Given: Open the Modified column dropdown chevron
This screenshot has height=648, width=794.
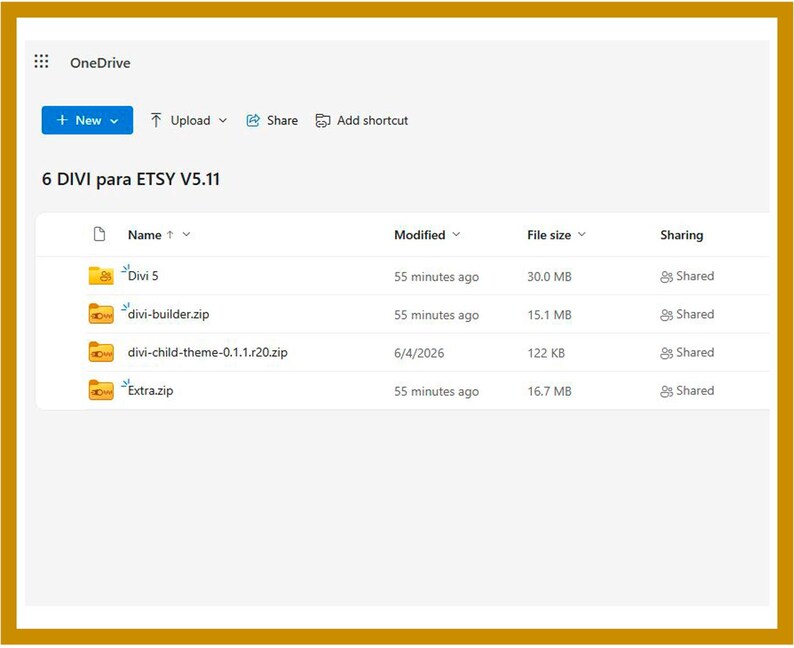Looking at the screenshot, I should 456,234.
